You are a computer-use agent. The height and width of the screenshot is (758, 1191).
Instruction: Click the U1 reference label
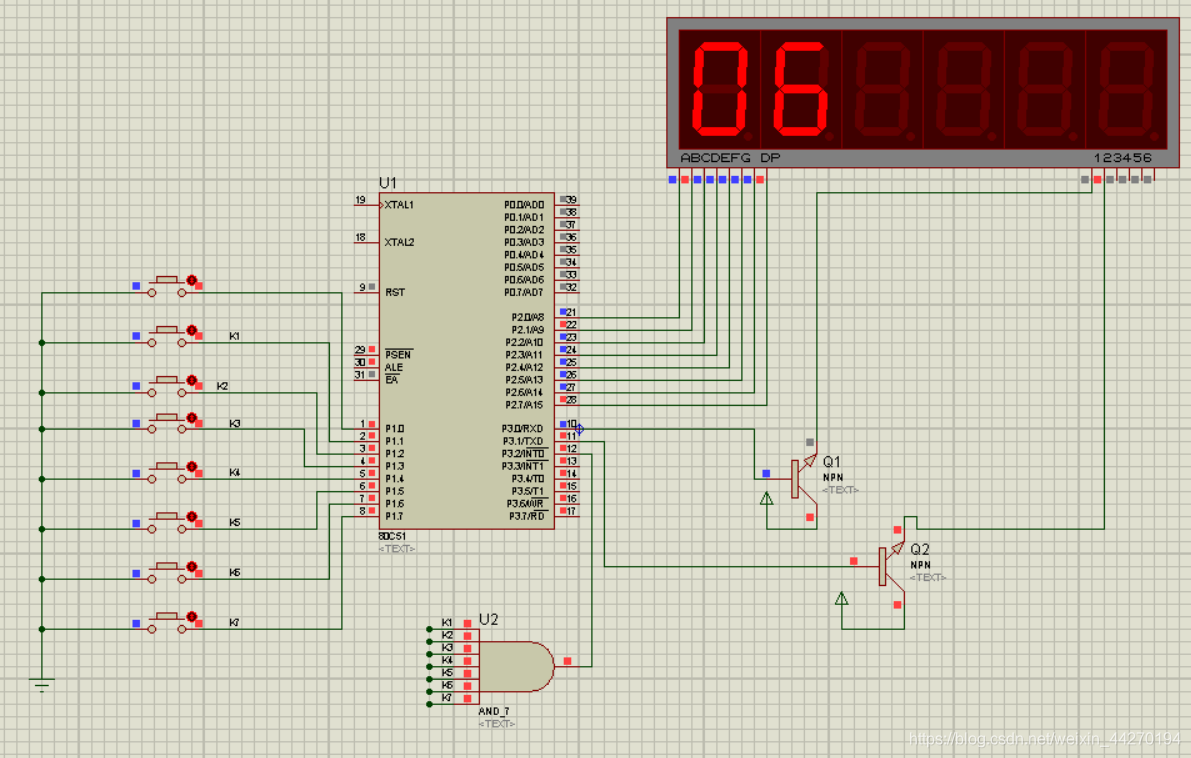[388, 183]
